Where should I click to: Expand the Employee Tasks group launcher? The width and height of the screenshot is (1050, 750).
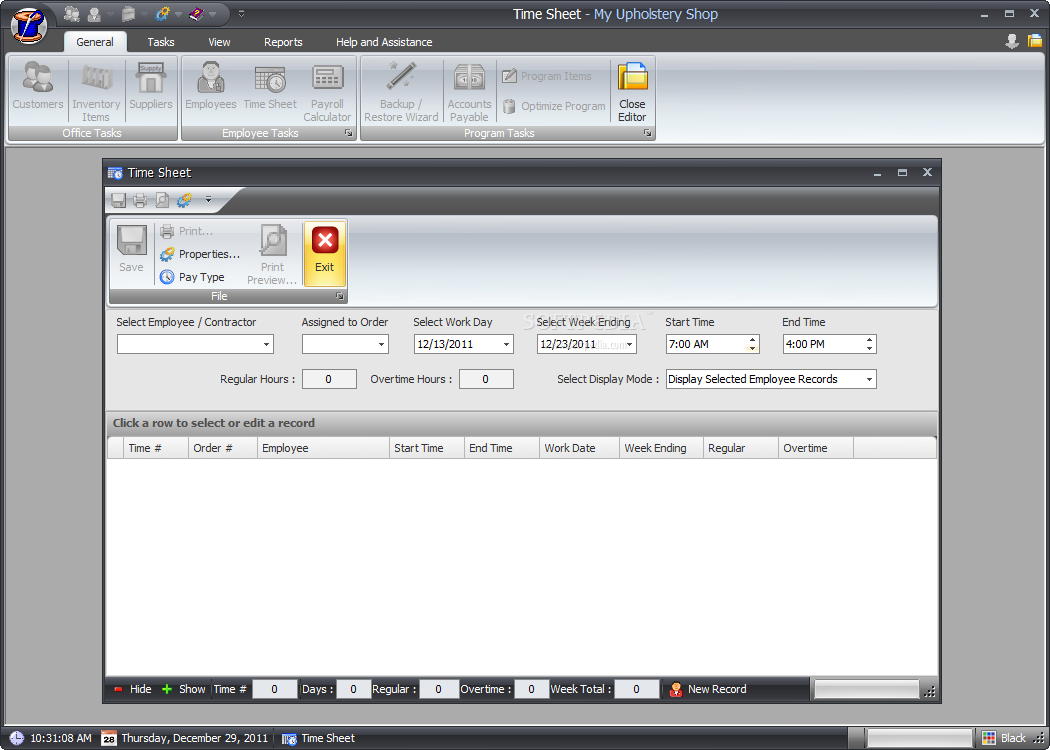[x=348, y=133]
